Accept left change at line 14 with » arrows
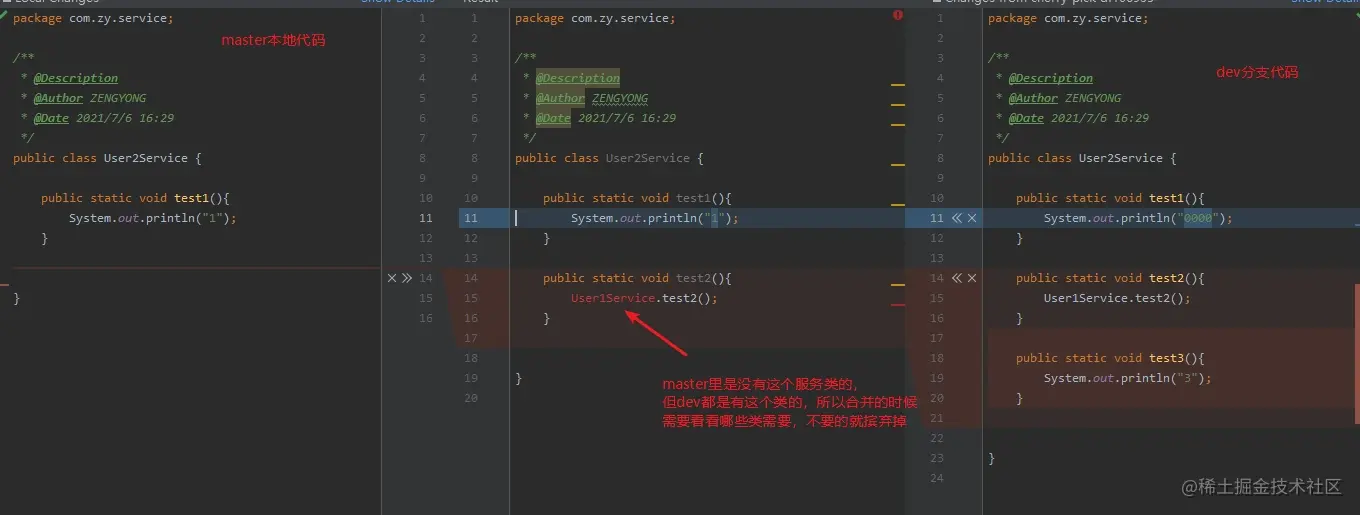Image resolution: width=1360 pixels, height=515 pixels. click(x=407, y=278)
